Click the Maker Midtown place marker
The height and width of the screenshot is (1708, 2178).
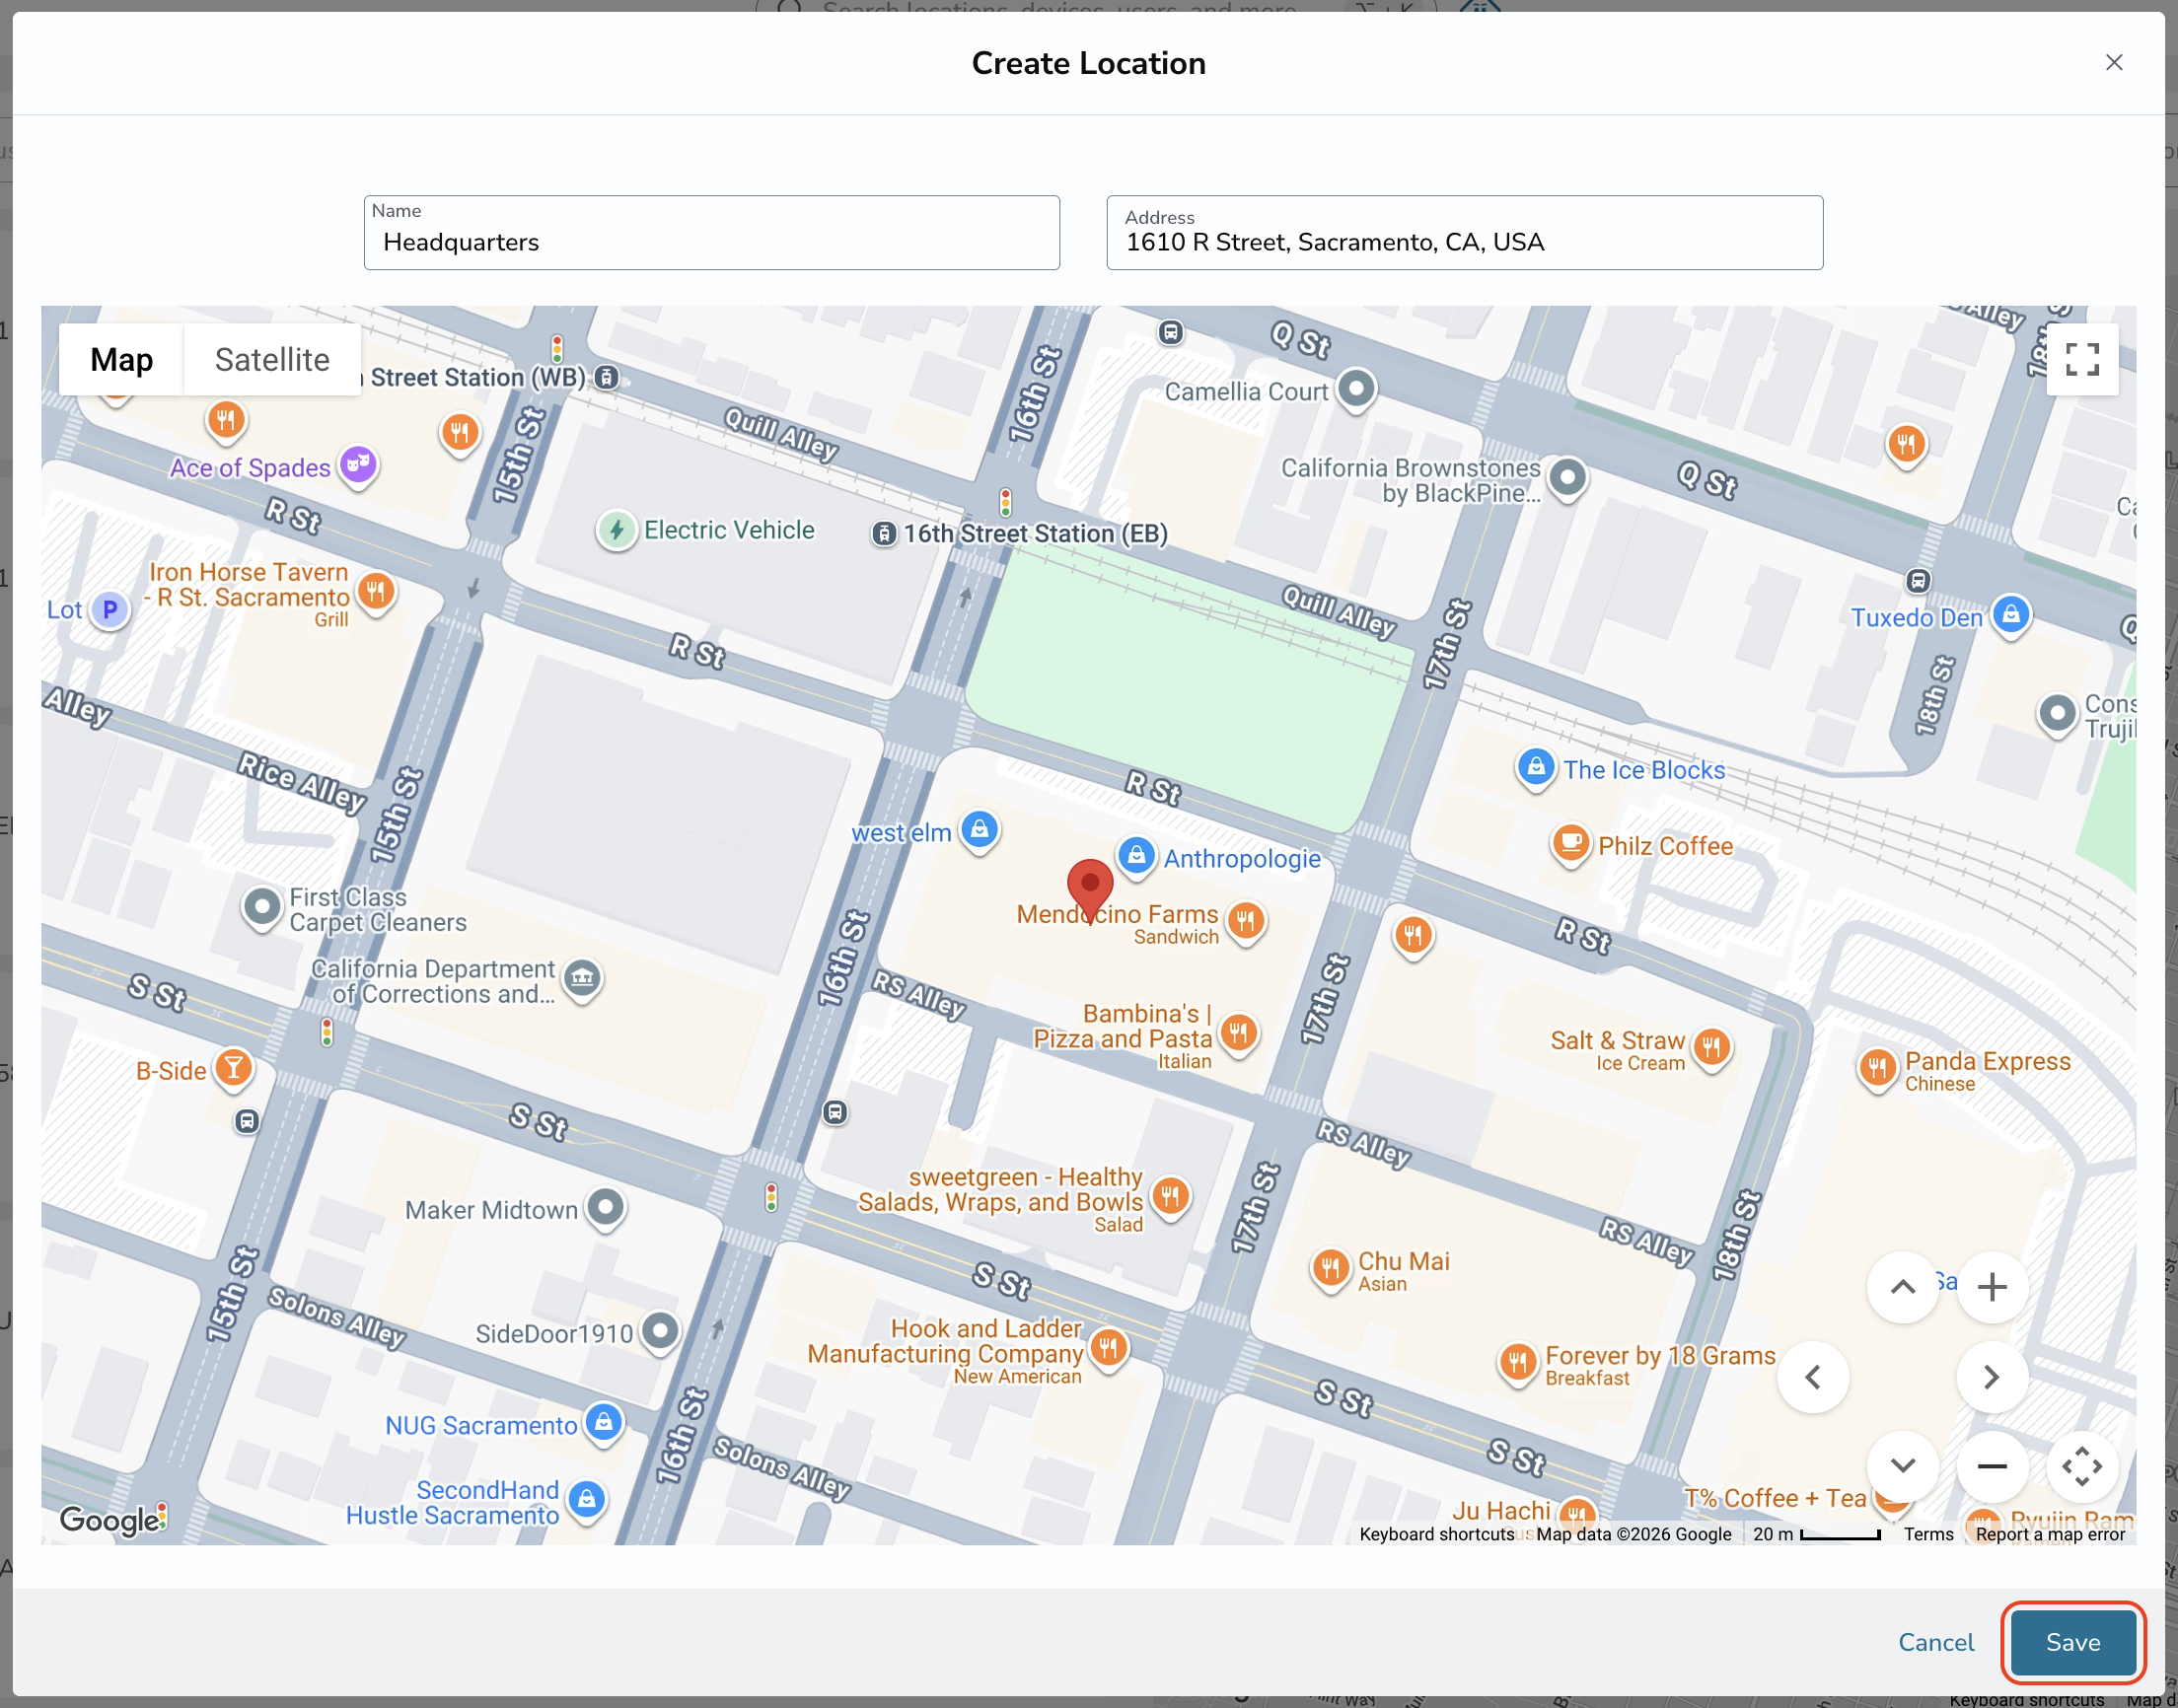(x=605, y=1208)
